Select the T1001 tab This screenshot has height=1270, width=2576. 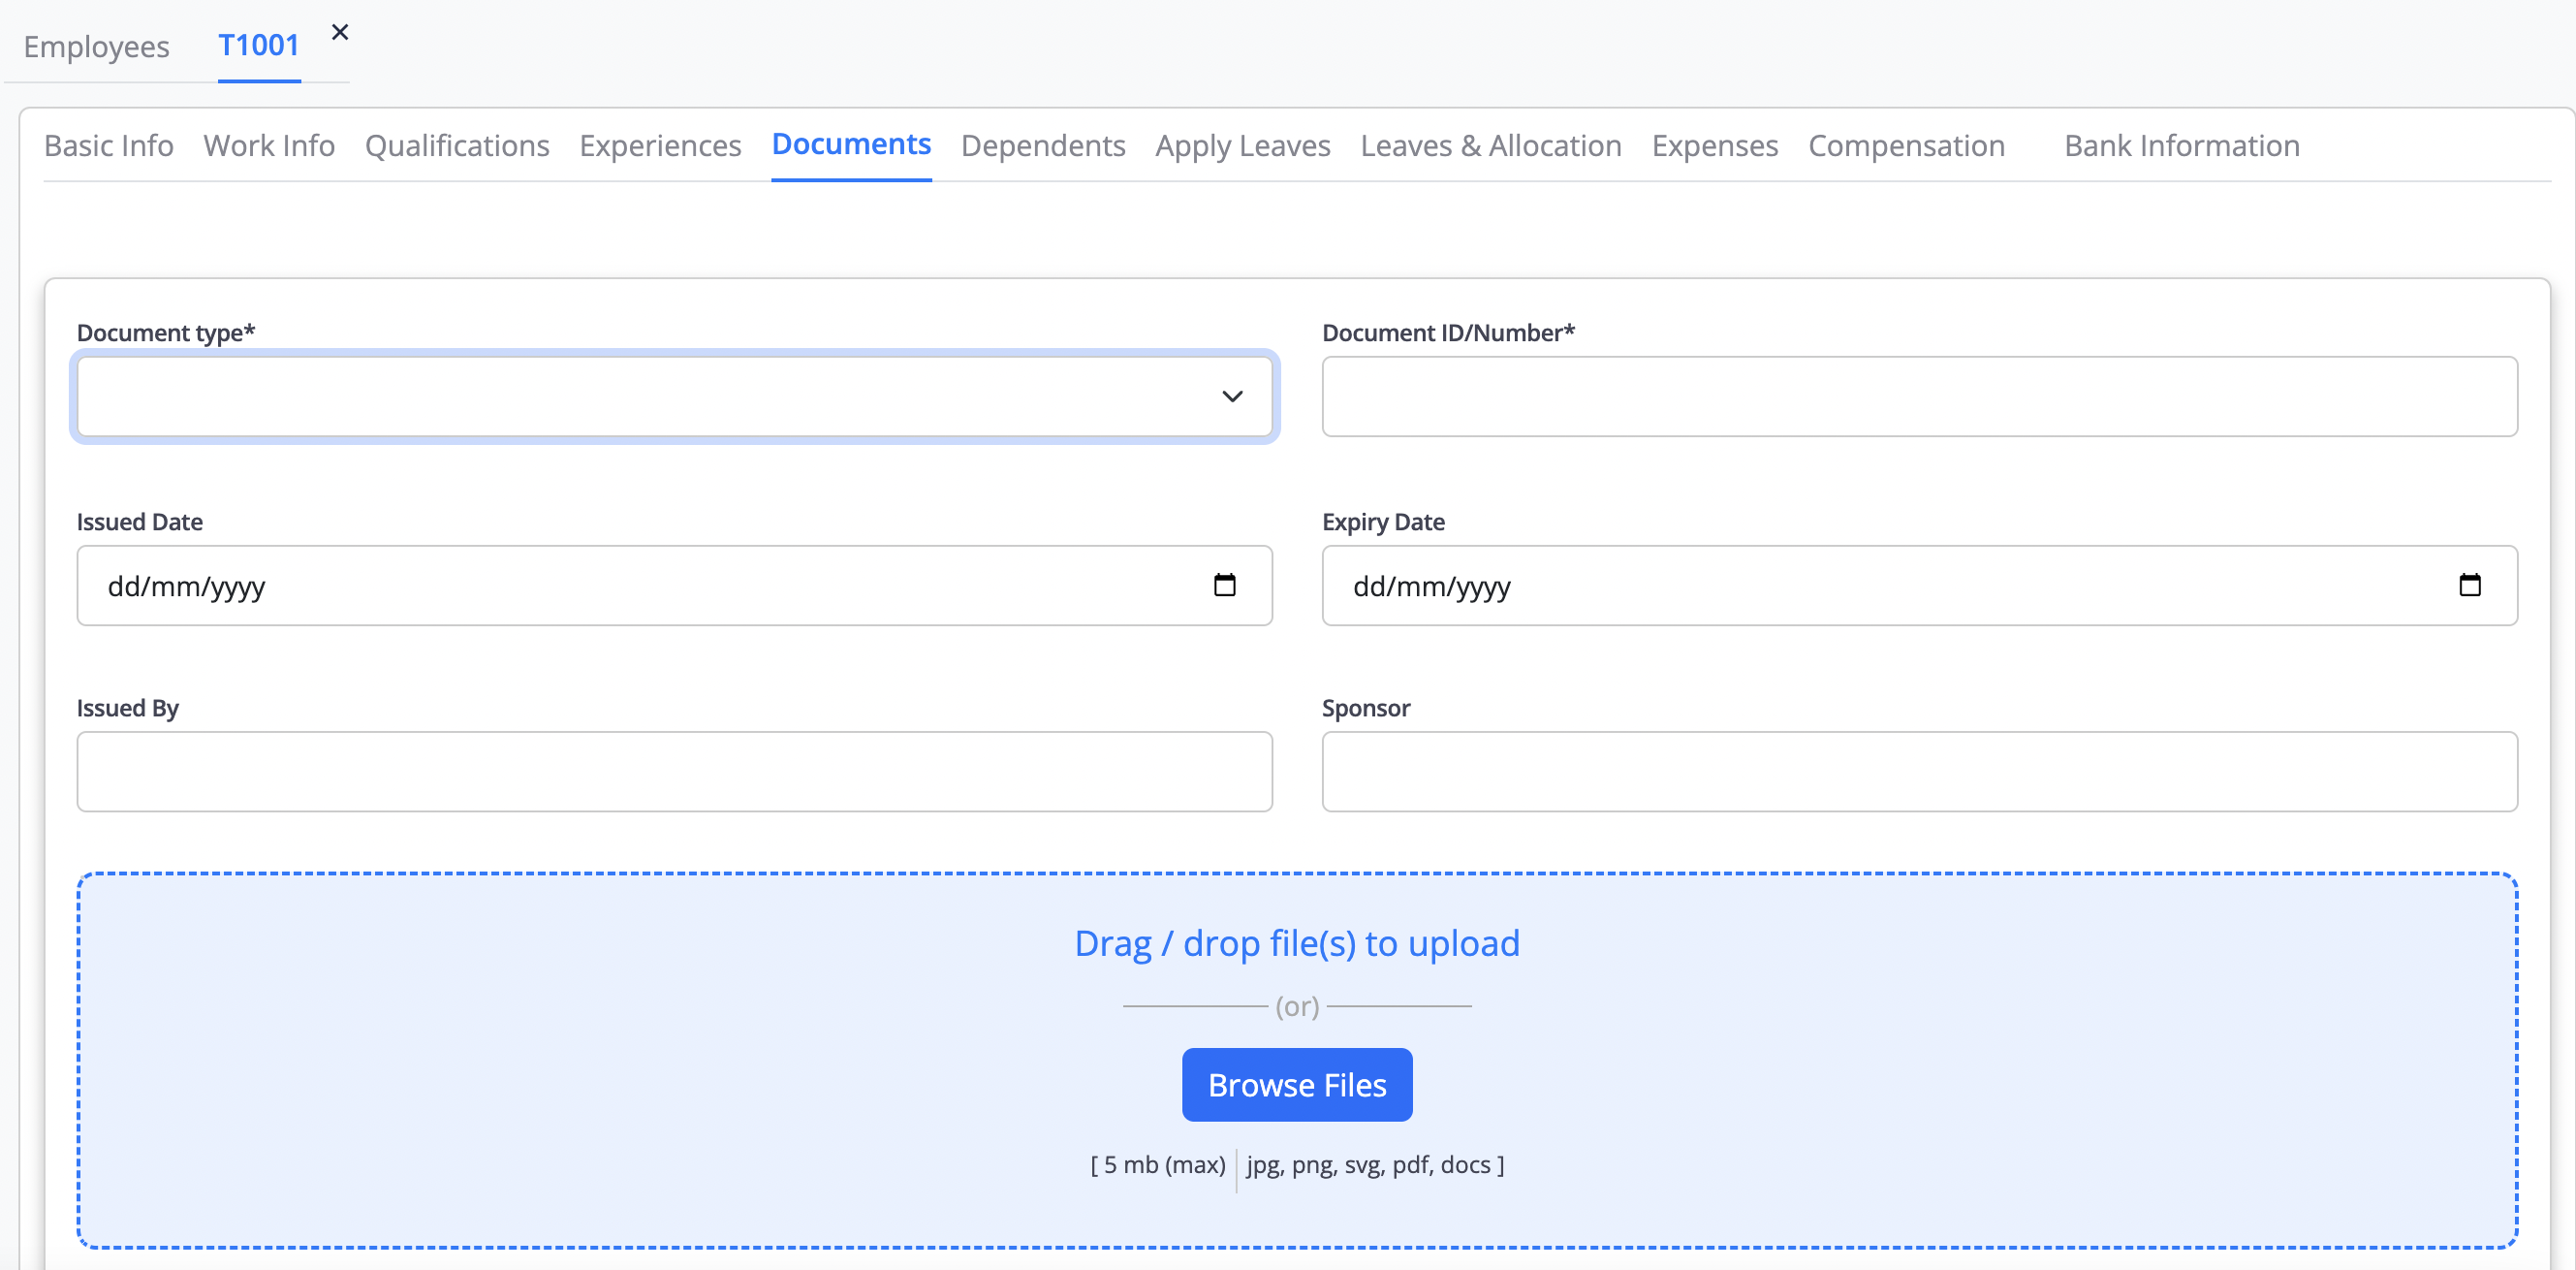pyautogui.click(x=259, y=46)
